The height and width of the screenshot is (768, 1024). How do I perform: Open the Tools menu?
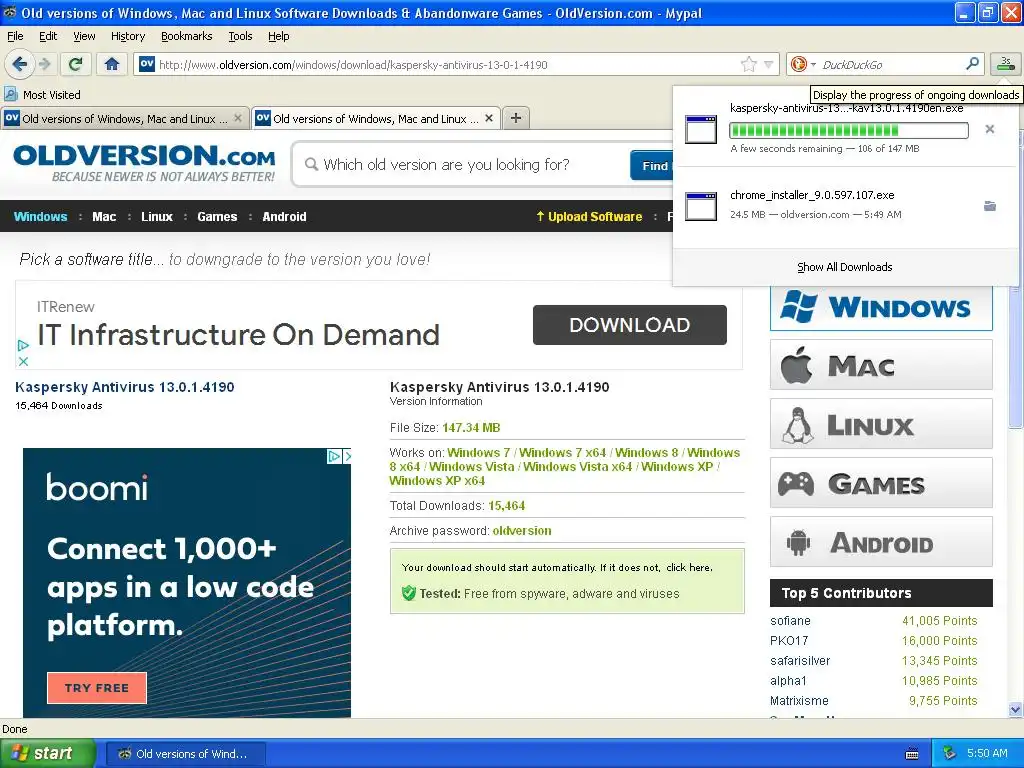[240, 36]
